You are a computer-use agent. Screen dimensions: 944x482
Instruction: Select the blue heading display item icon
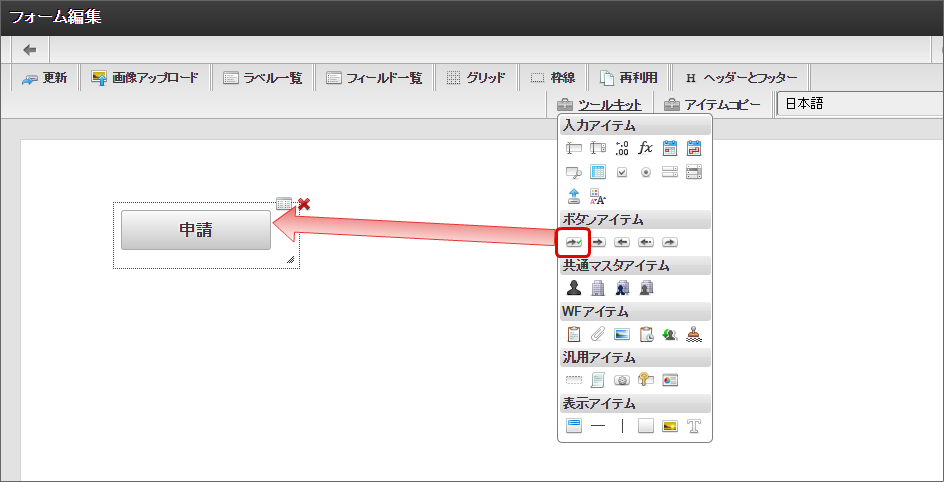[574, 426]
